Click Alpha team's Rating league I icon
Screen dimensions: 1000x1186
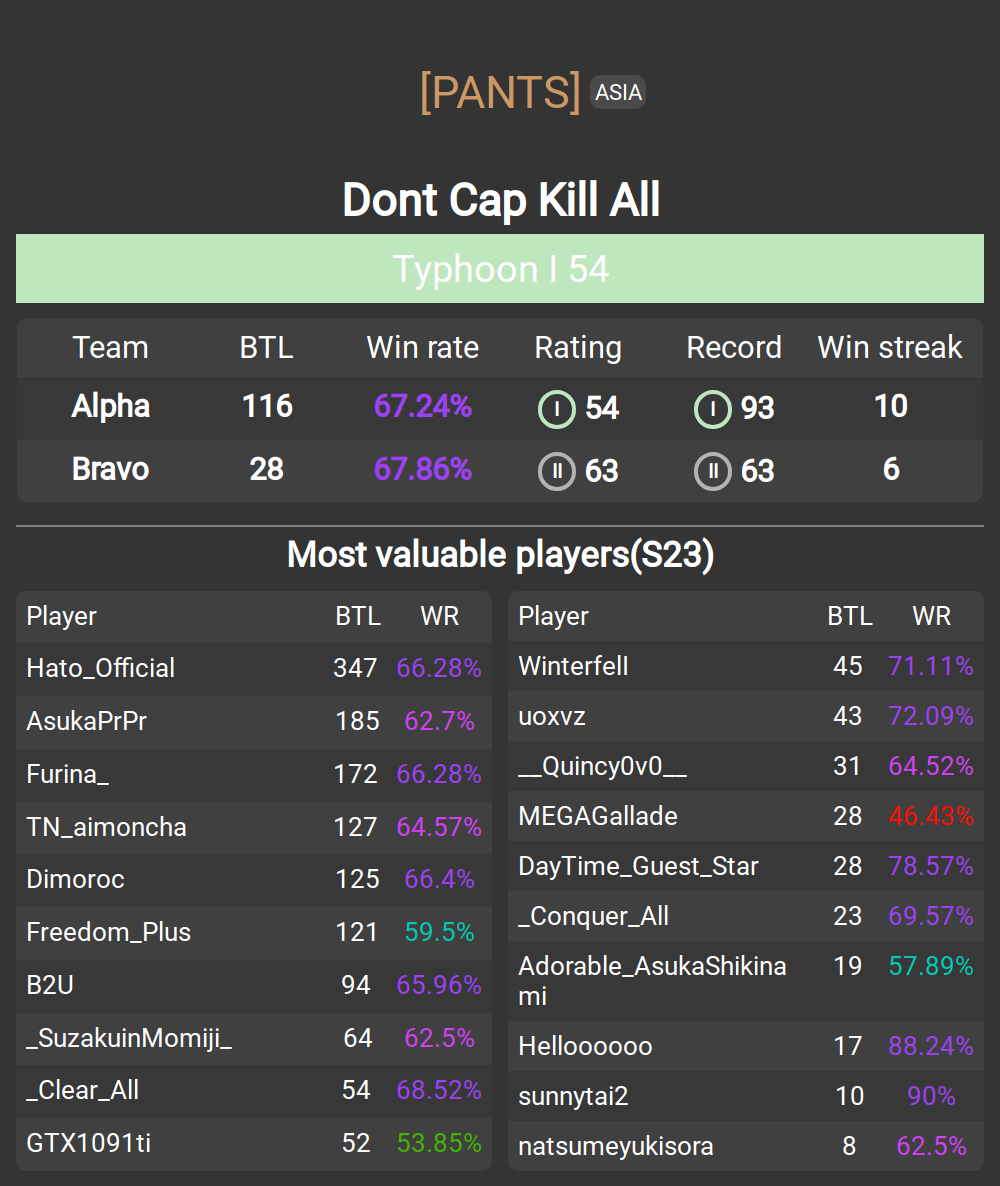click(557, 409)
